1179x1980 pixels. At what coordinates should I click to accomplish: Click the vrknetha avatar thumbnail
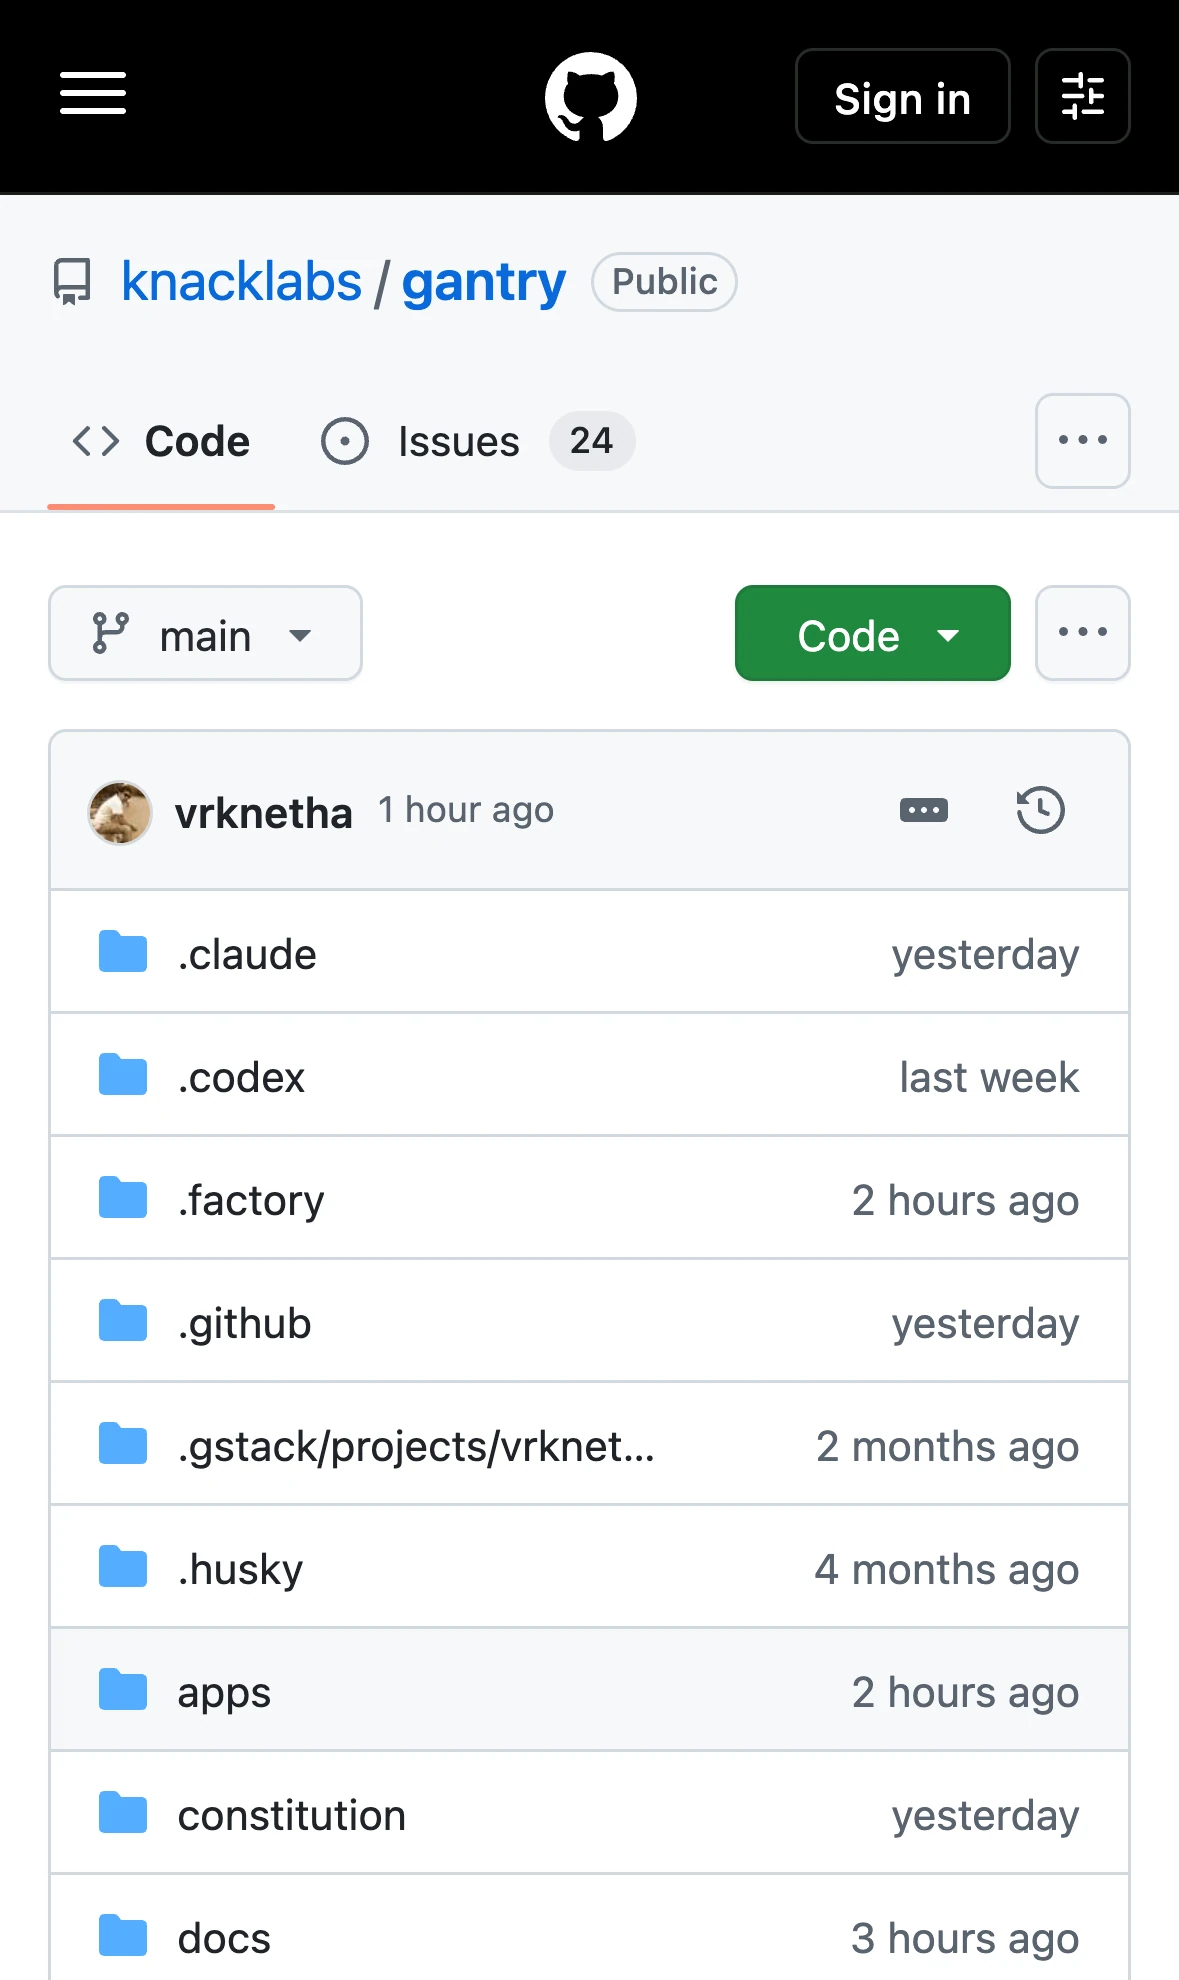(120, 812)
